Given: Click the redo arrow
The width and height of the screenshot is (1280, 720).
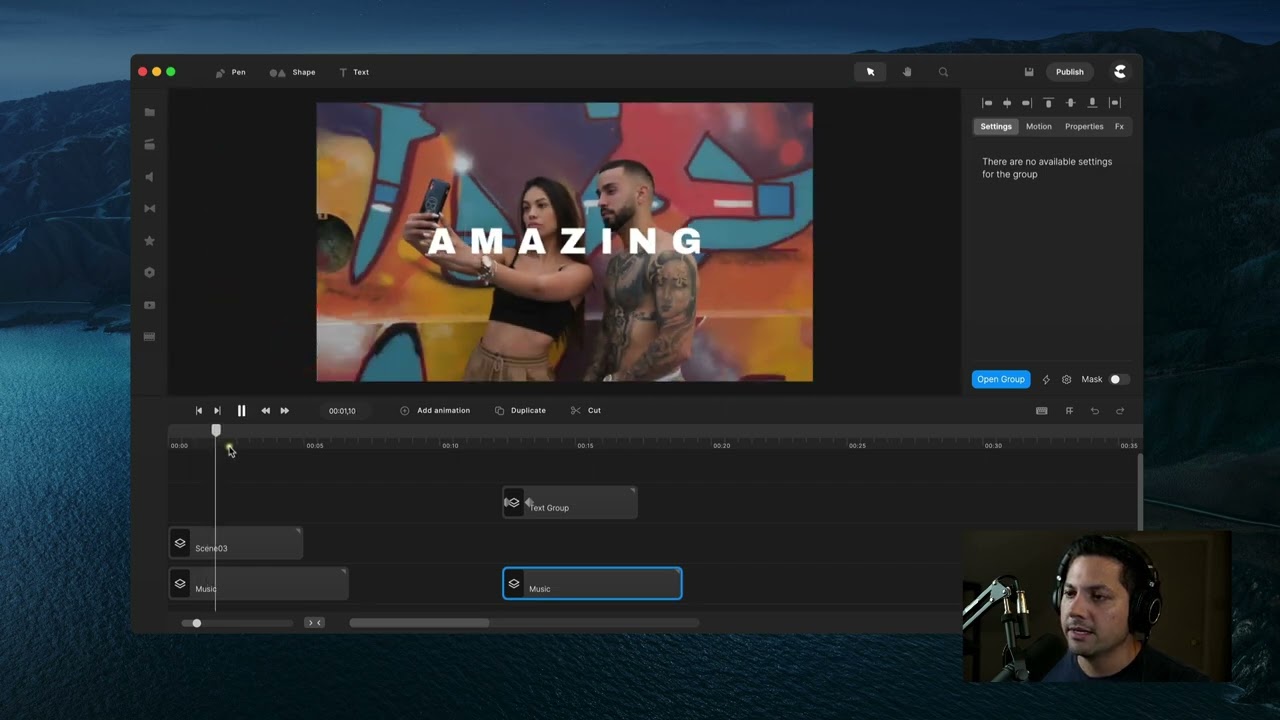Looking at the screenshot, I should pos(1120,411).
